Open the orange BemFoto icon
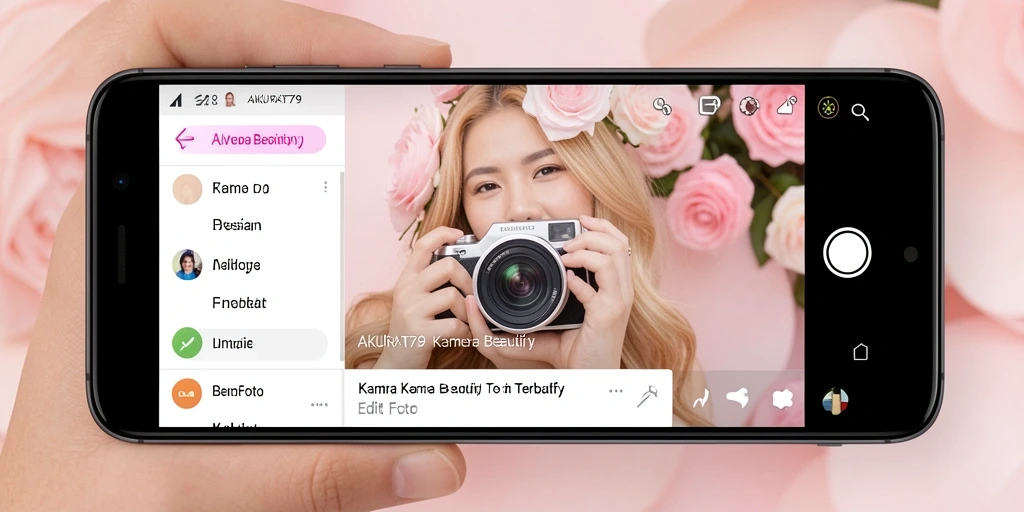The height and width of the screenshot is (512, 1024). point(187,393)
